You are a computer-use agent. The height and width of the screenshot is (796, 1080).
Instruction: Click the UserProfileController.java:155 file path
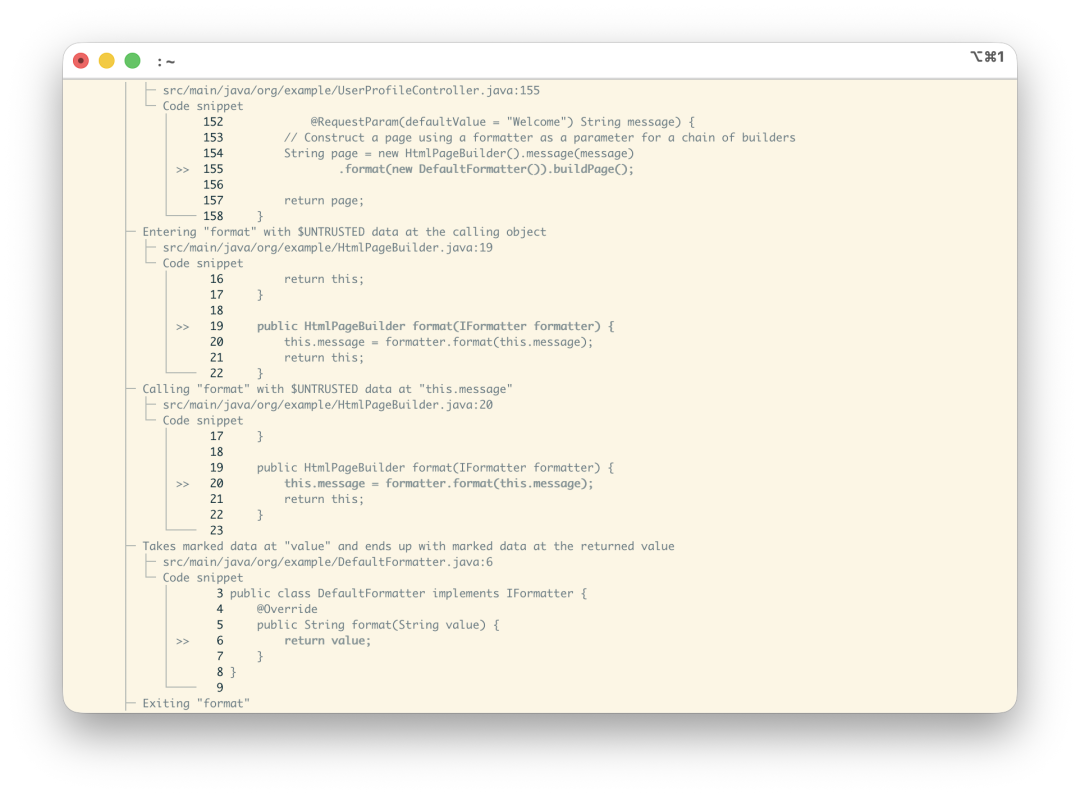(351, 90)
